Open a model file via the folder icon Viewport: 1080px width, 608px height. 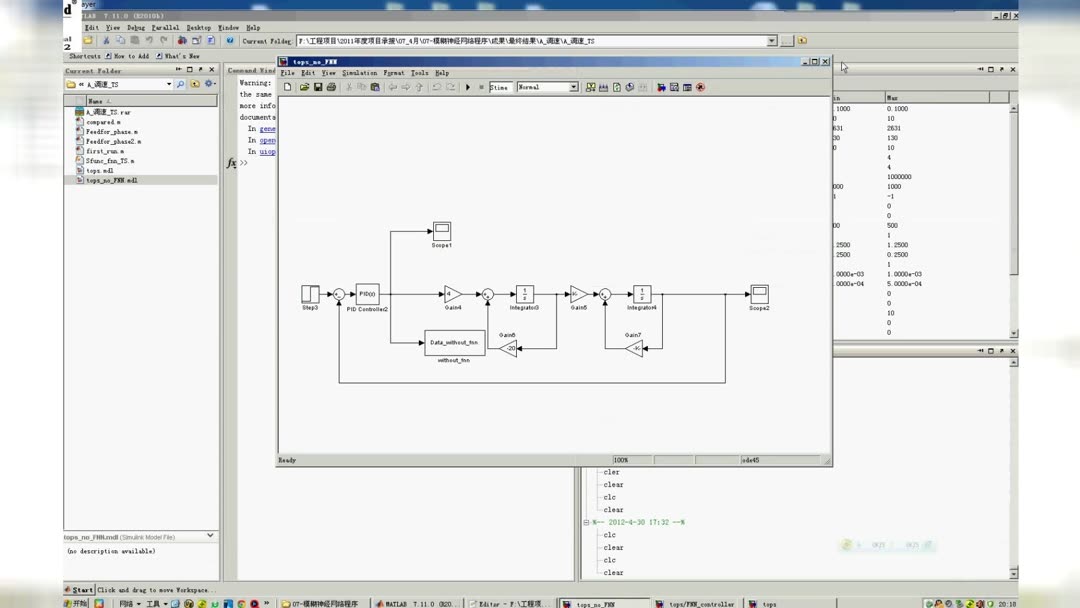pyautogui.click(x=304, y=87)
